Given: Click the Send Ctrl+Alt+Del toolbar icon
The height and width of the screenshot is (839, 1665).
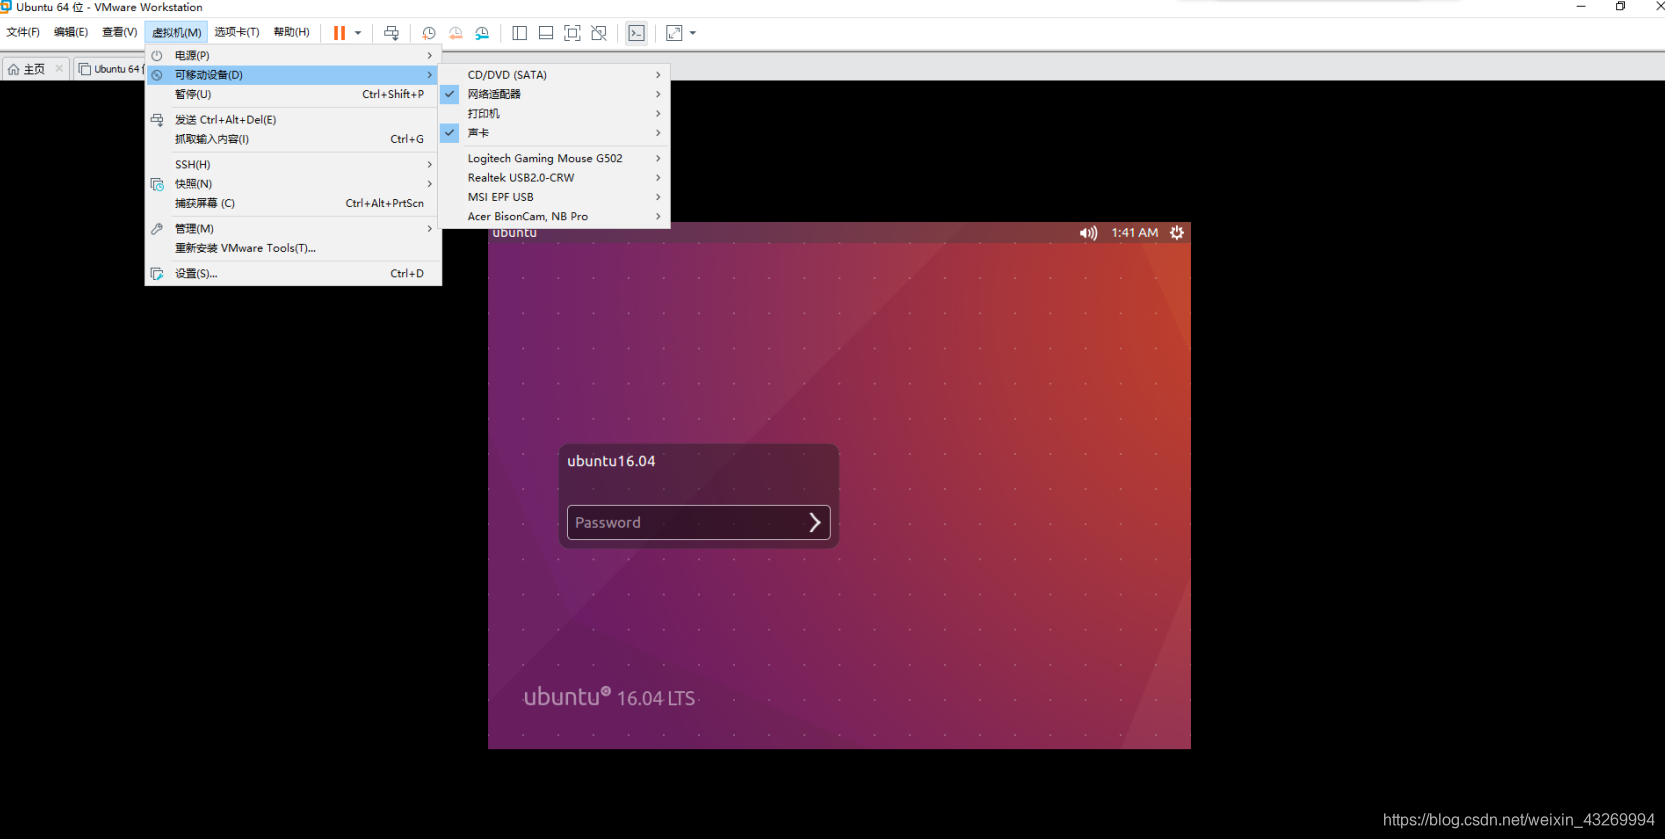Looking at the screenshot, I should tap(391, 33).
